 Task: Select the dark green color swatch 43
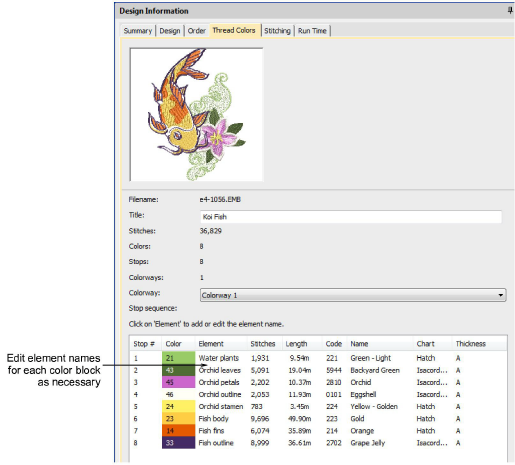(x=178, y=370)
